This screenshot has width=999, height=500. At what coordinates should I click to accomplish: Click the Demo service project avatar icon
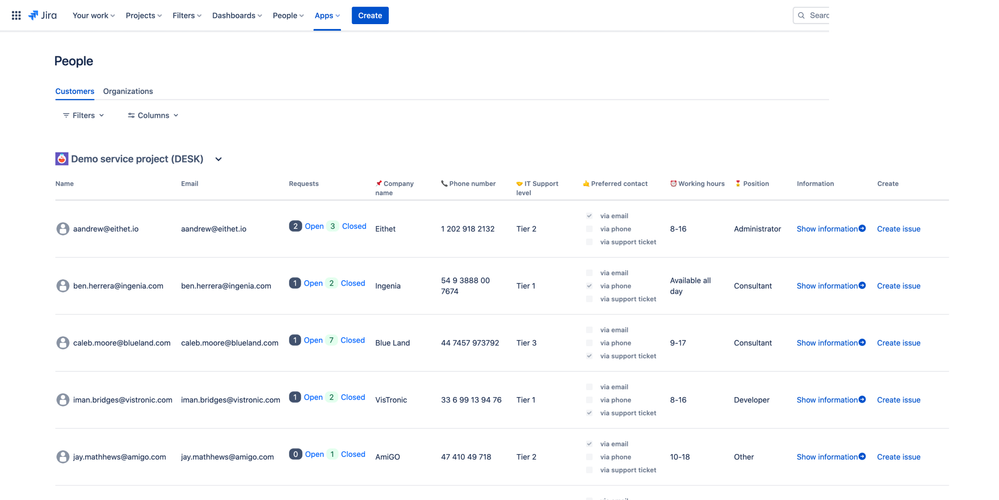pos(62,159)
